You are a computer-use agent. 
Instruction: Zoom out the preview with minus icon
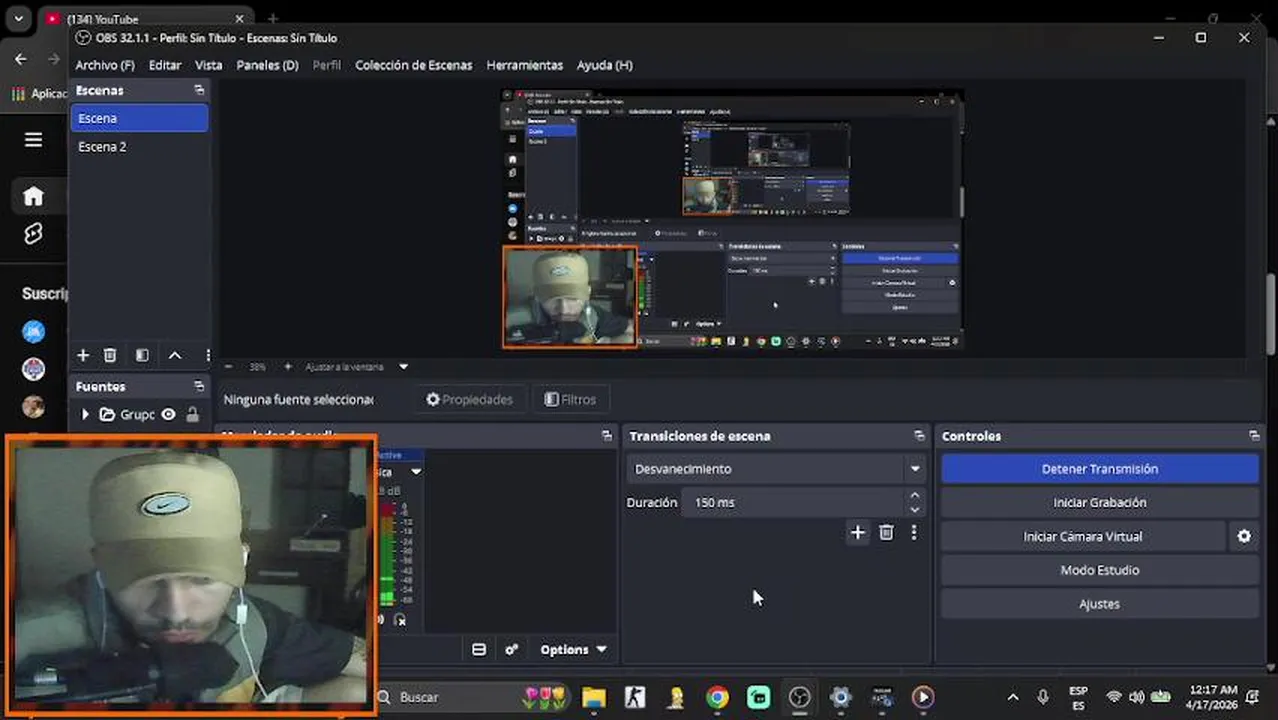tap(228, 367)
